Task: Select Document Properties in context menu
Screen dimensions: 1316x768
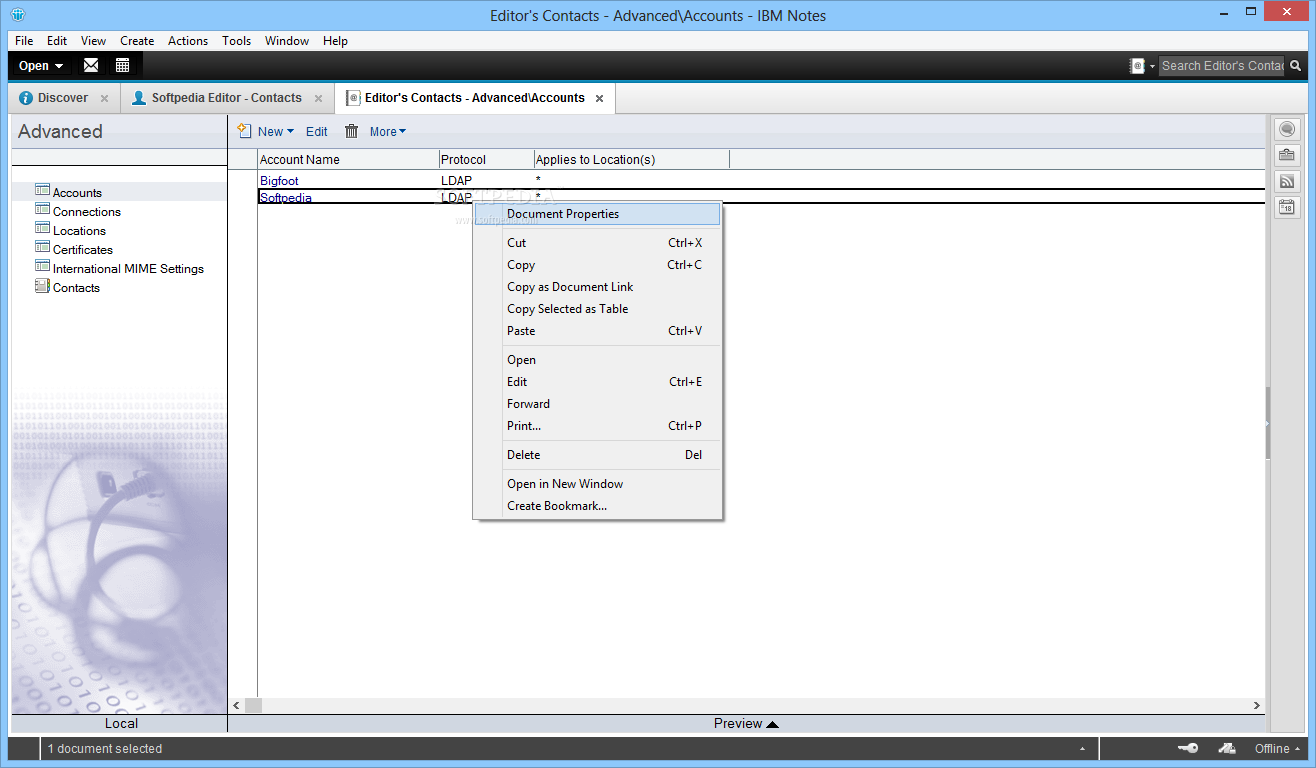Action: [x=597, y=214]
